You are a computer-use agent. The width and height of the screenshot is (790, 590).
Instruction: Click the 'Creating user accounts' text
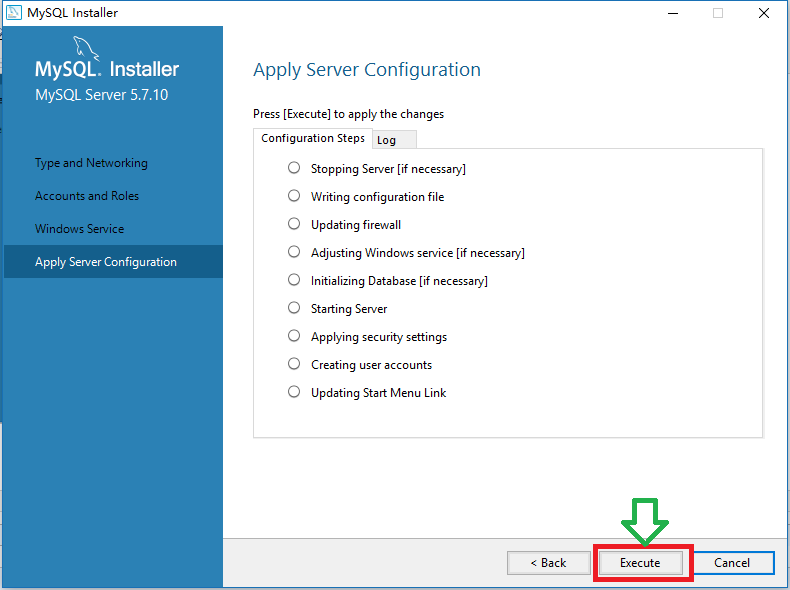click(x=371, y=364)
